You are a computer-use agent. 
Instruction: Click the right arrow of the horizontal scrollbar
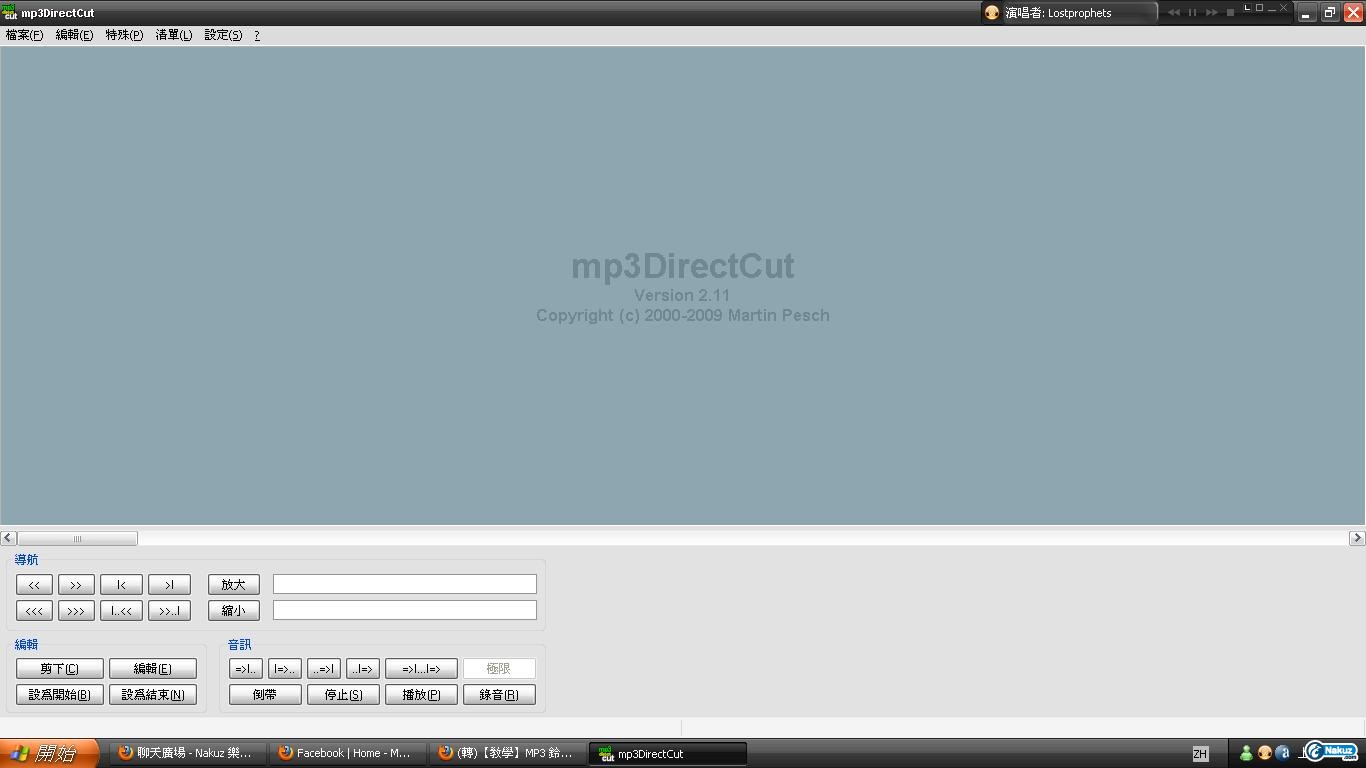(x=1357, y=538)
